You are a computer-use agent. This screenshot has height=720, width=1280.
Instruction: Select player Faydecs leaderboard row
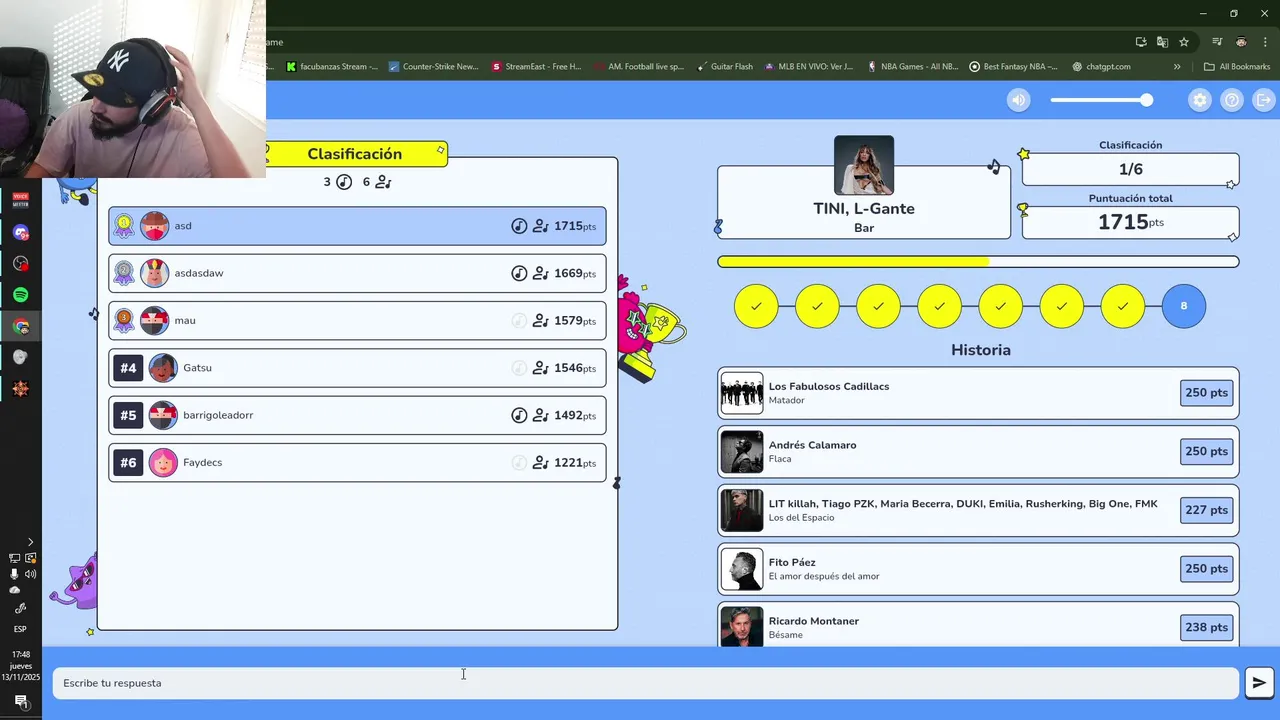tap(357, 463)
